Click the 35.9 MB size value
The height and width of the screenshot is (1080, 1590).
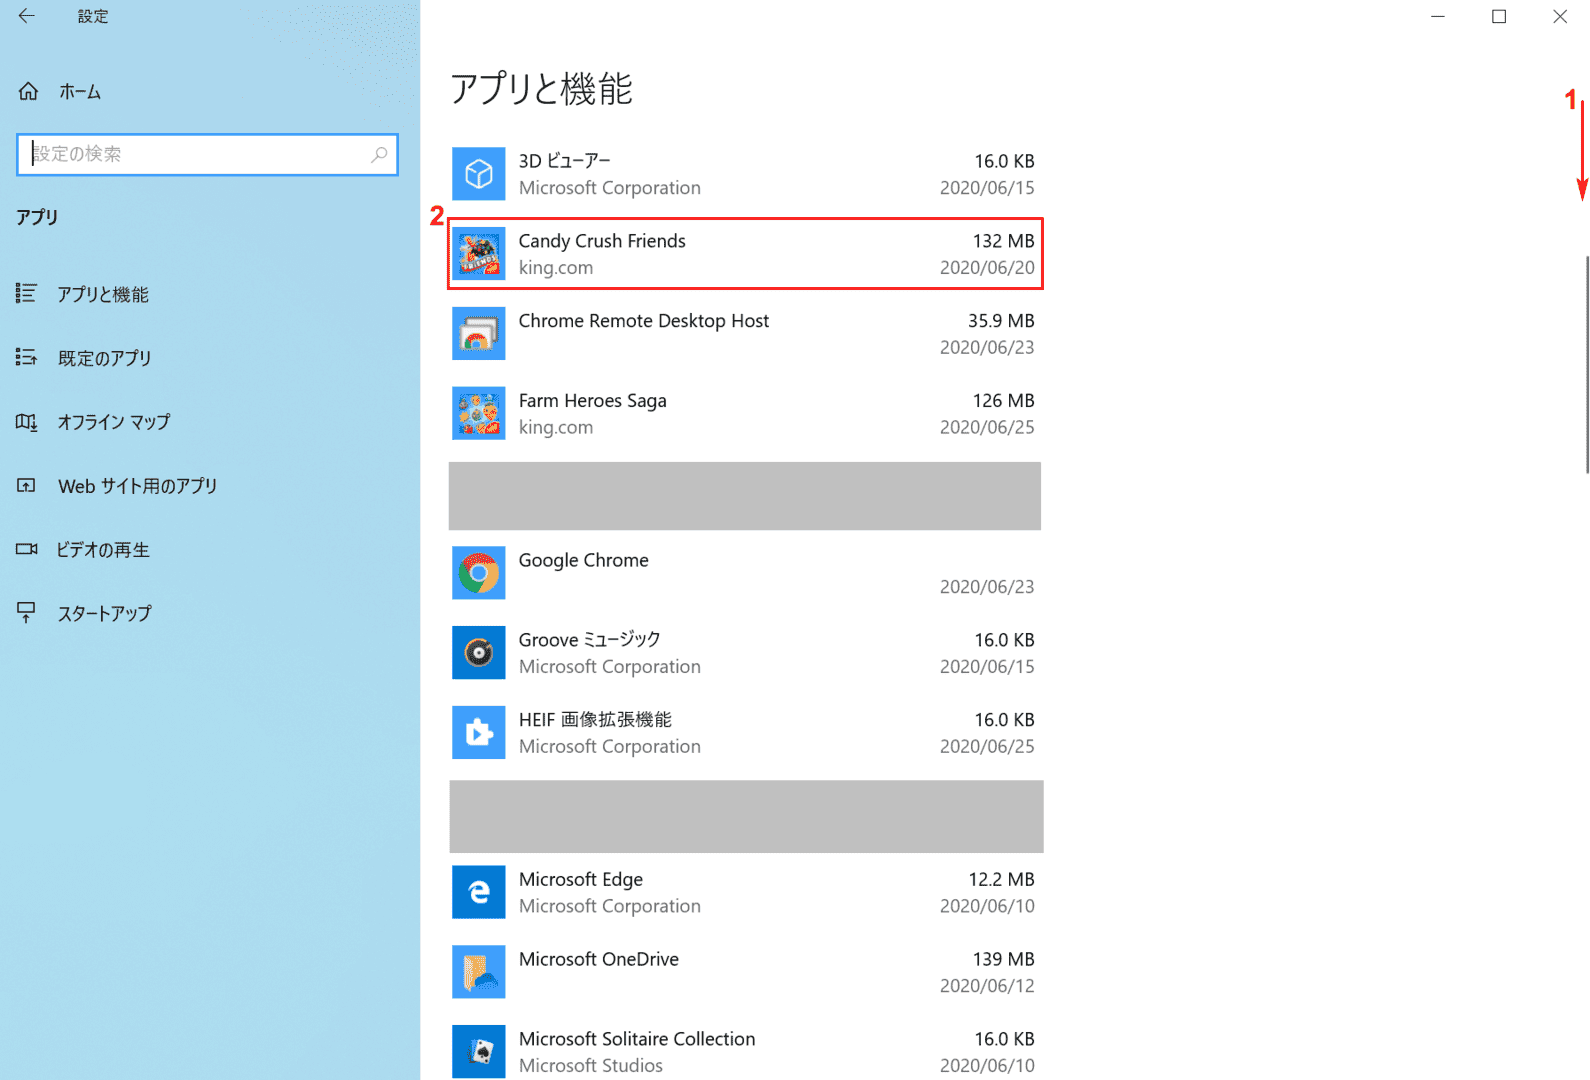tap(1001, 321)
